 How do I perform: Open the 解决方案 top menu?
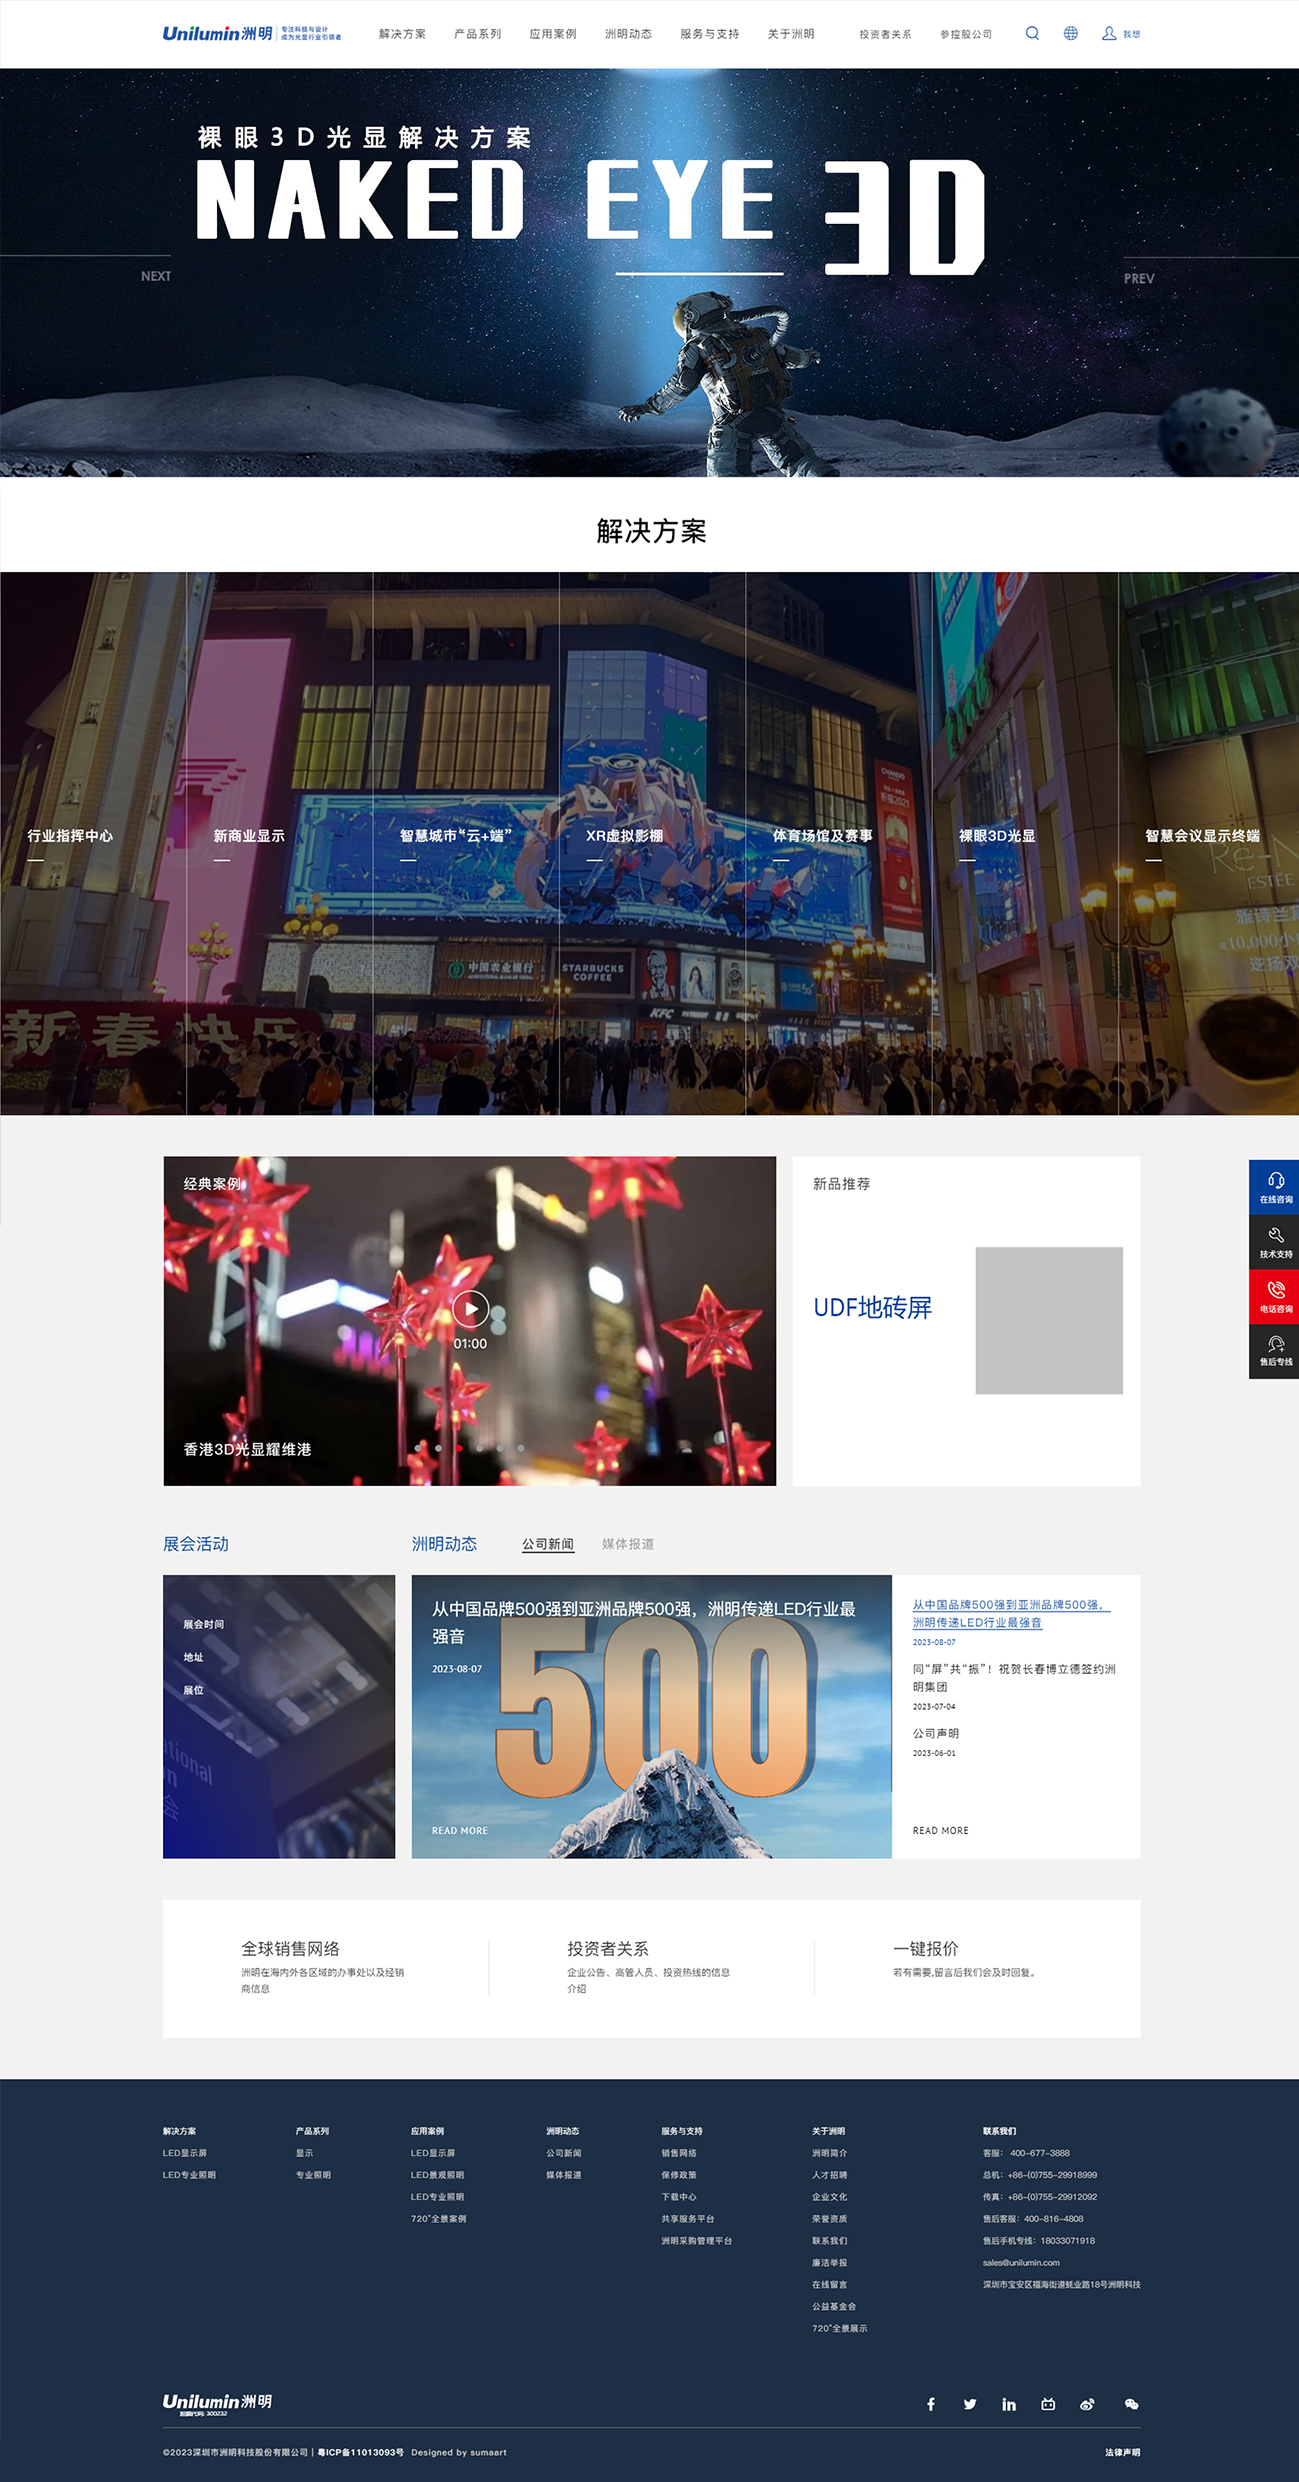pyautogui.click(x=402, y=34)
